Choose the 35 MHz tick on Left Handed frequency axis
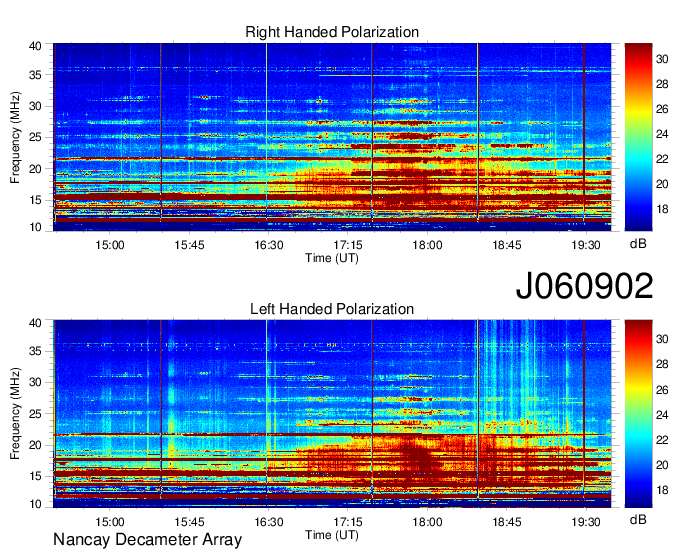The image size is (680, 552). (x=35, y=351)
